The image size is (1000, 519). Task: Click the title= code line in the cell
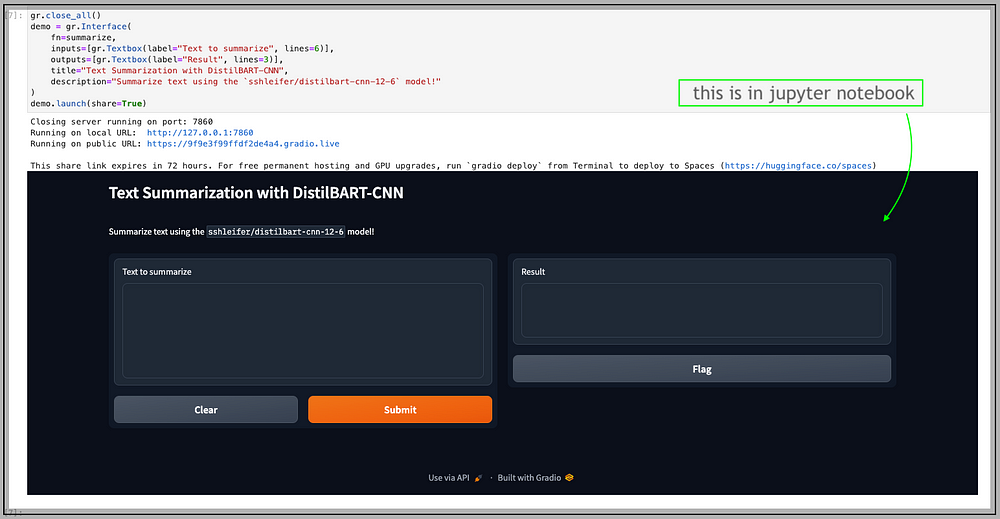[170, 71]
